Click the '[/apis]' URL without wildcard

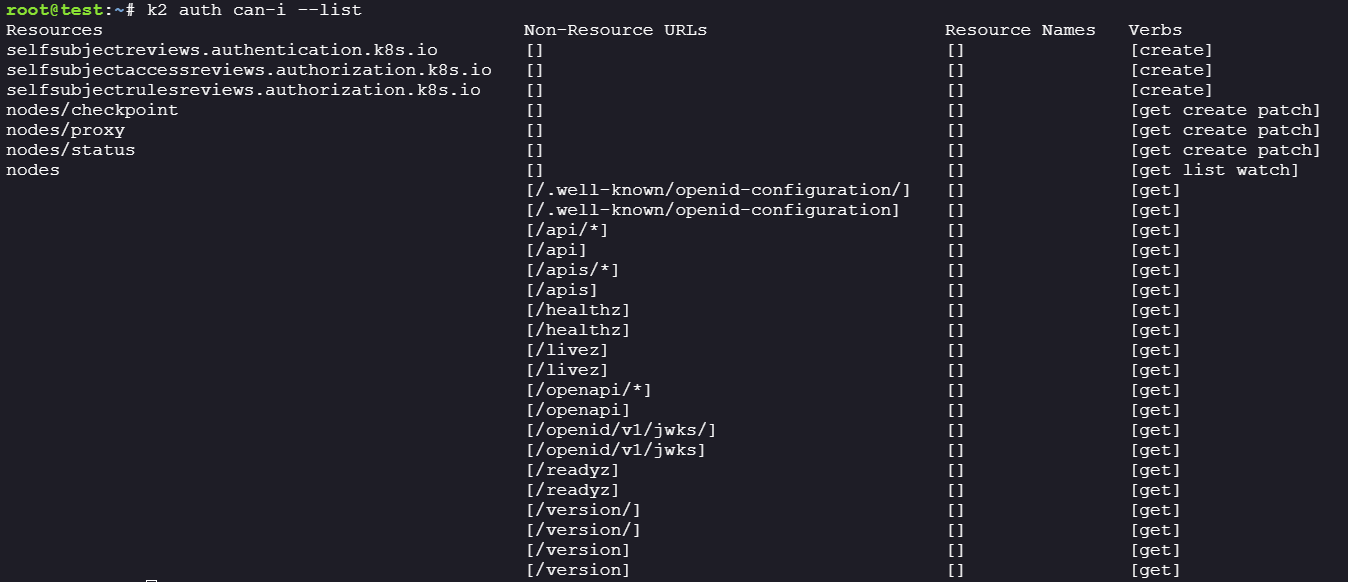click(x=560, y=290)
